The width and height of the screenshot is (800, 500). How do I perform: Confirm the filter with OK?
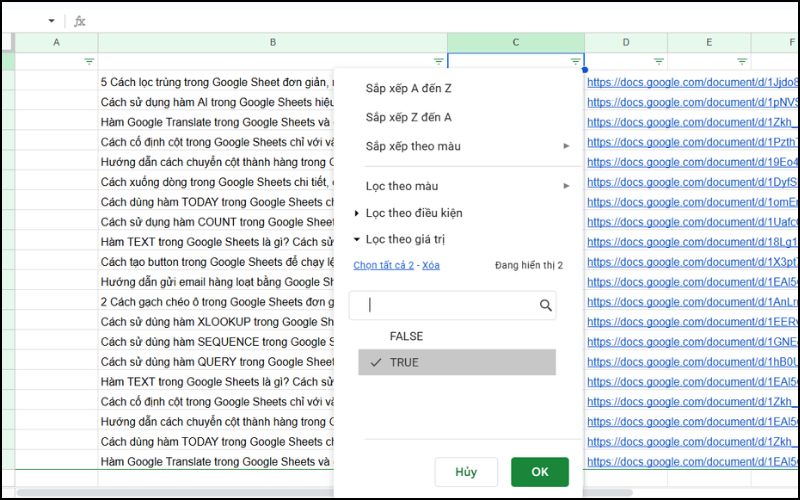click(x=540, y=472)
